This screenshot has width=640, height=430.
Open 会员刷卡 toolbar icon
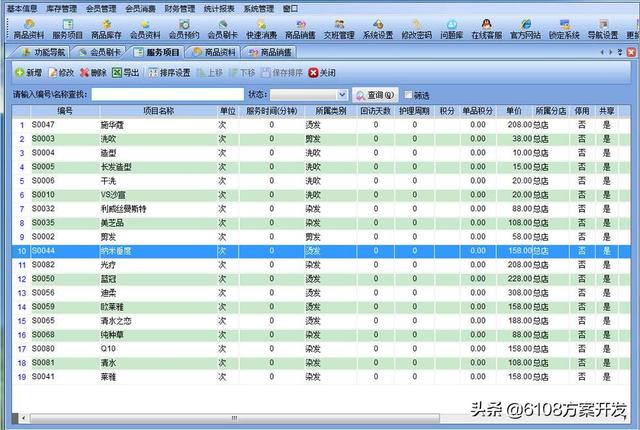coord(222,29)
